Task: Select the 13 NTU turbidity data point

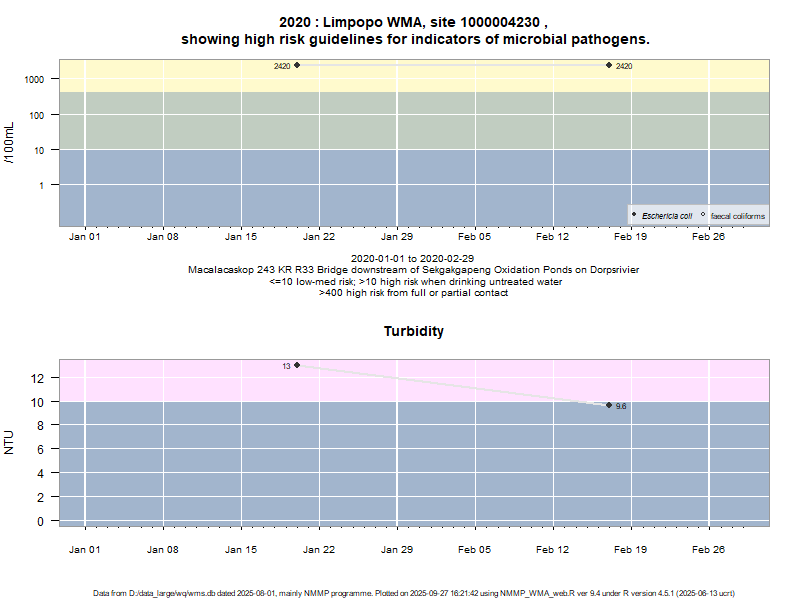Action: tap(297, 365)
